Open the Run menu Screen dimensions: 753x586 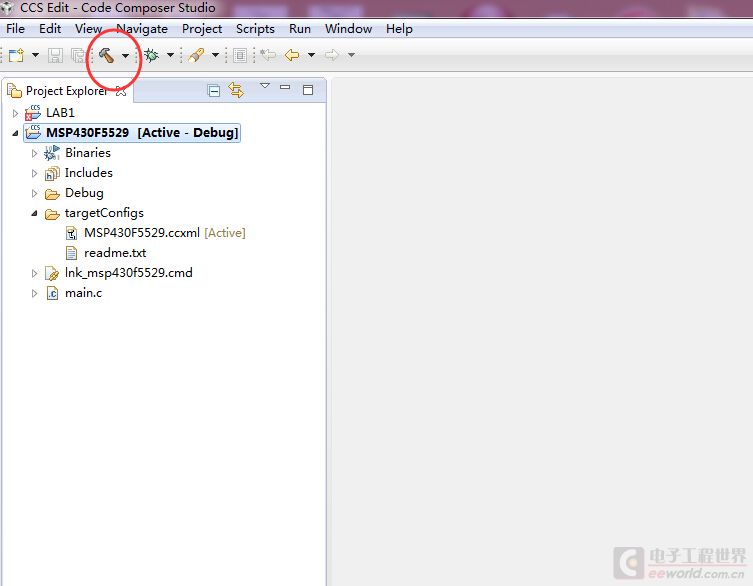coord(300,29)
